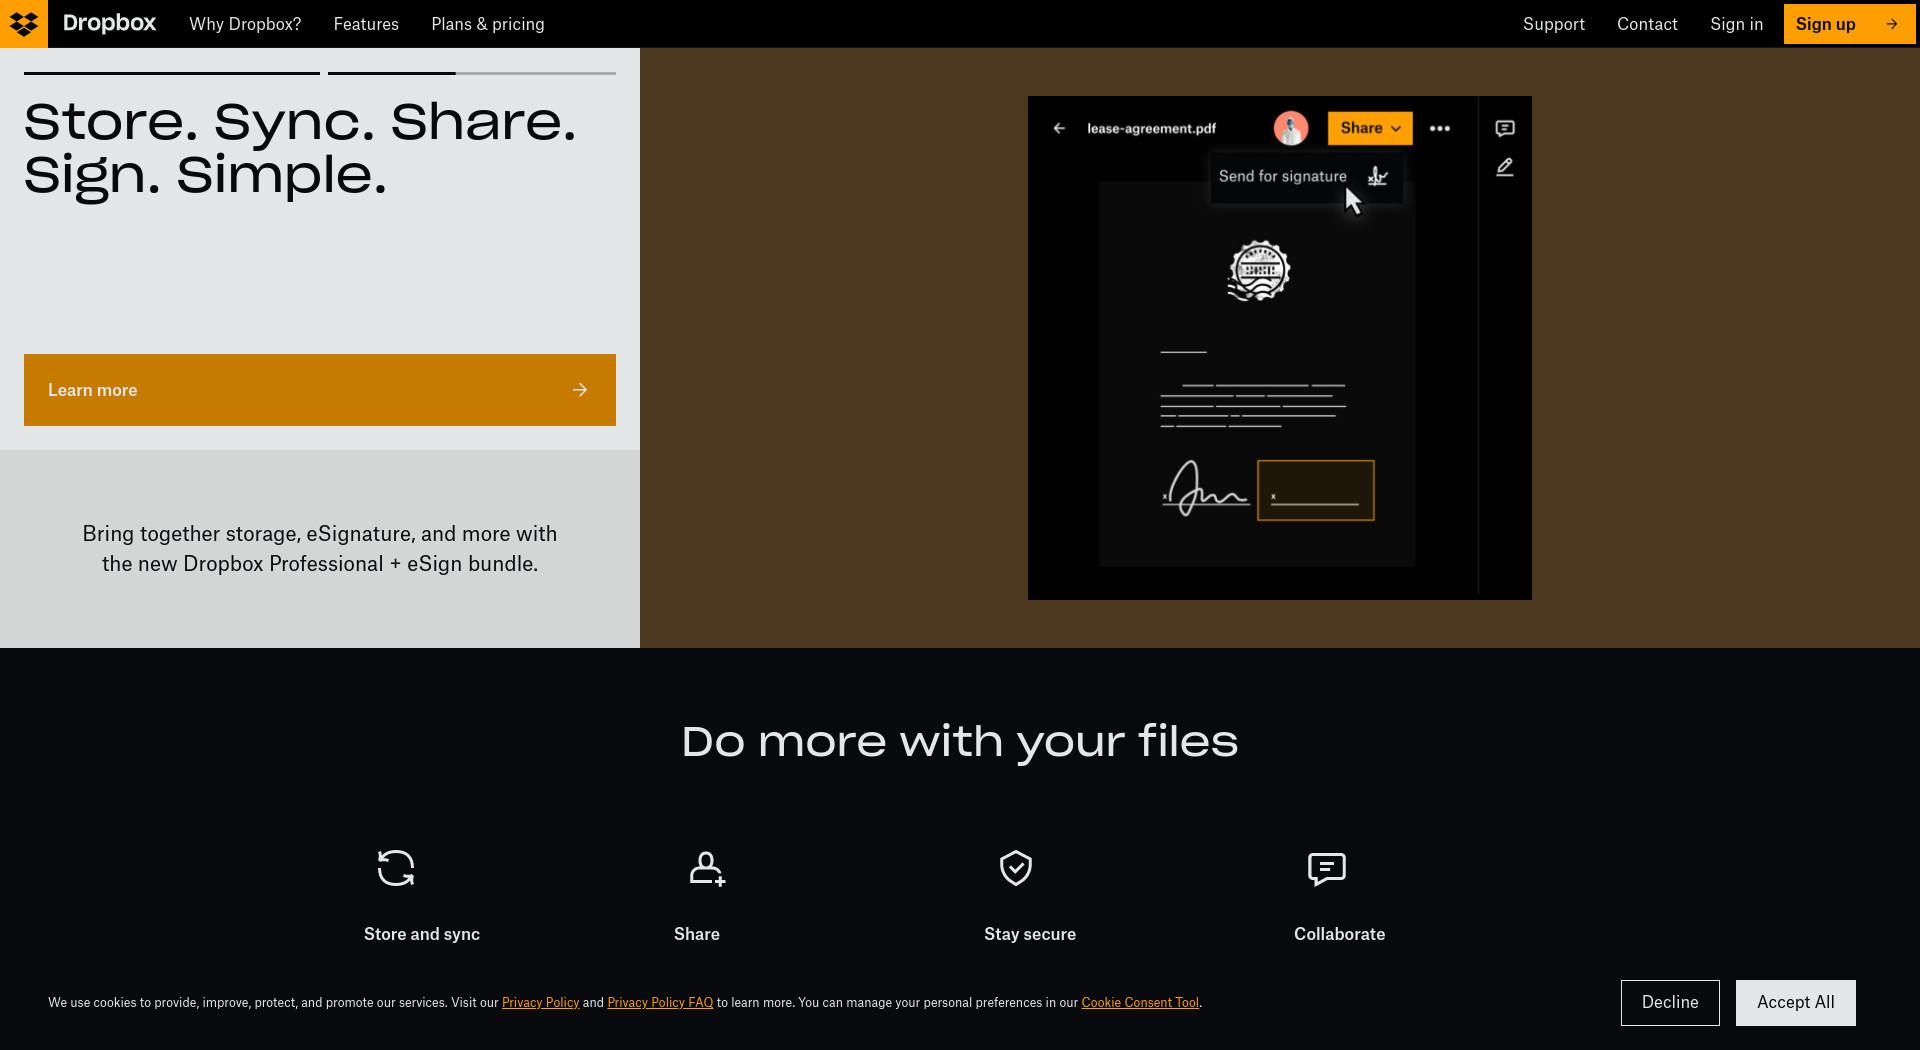Click the three-dots more options icon
The width and height of the screenshot is (1920, 1050).
(1440, 128)
